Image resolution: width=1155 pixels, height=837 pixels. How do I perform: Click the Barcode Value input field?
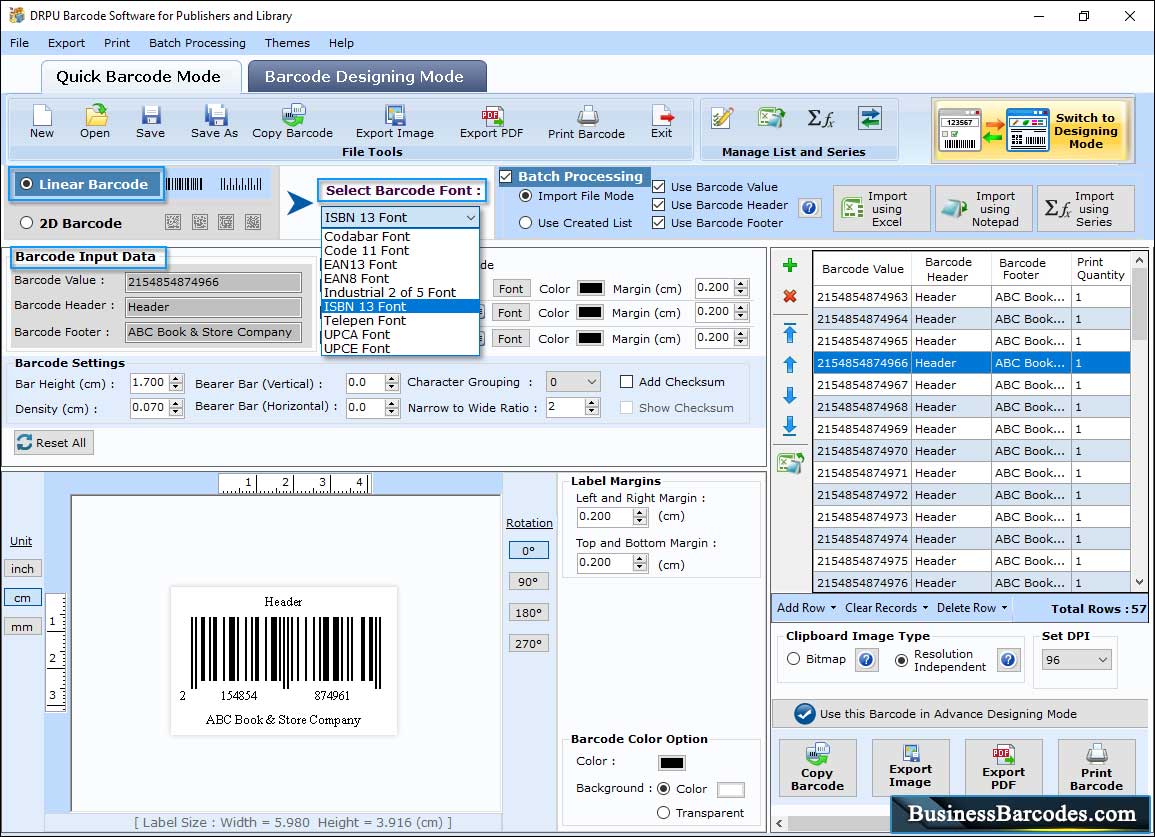(x=213, y=282)
